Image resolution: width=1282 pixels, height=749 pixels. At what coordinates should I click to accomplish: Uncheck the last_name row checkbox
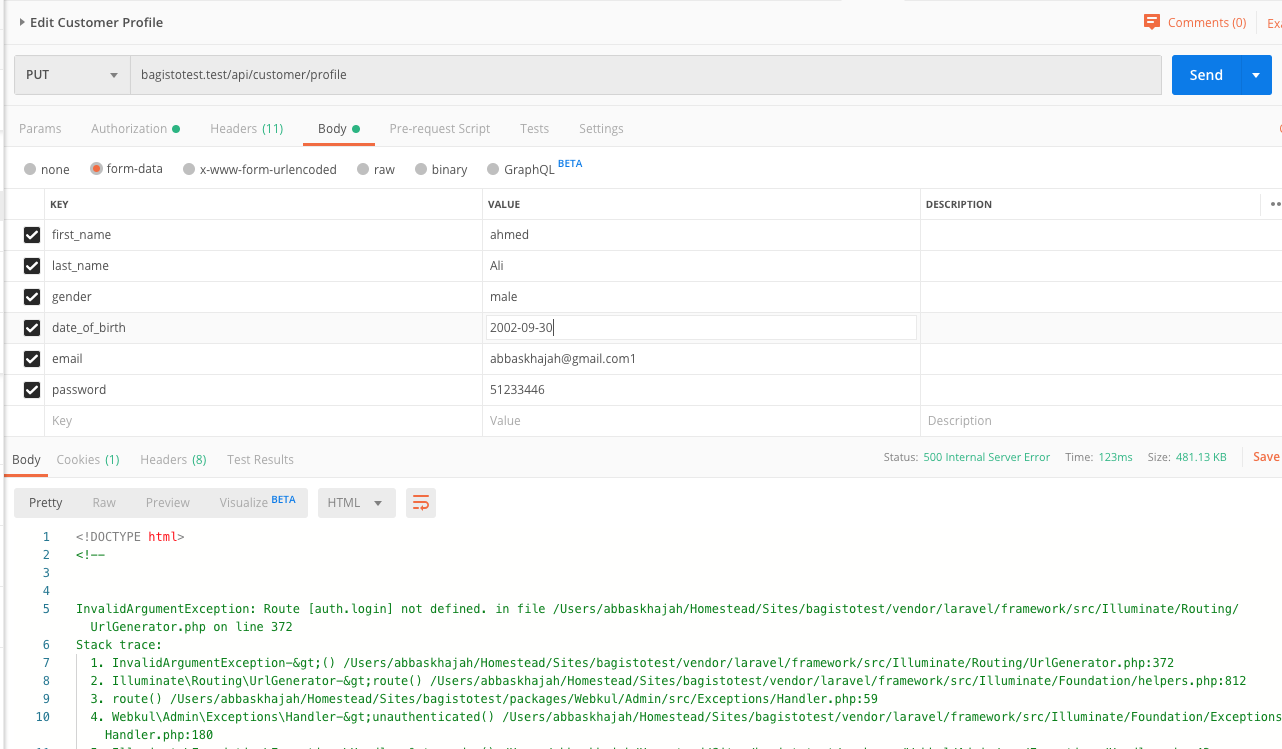pyautogui.click(x=32, y=266)
